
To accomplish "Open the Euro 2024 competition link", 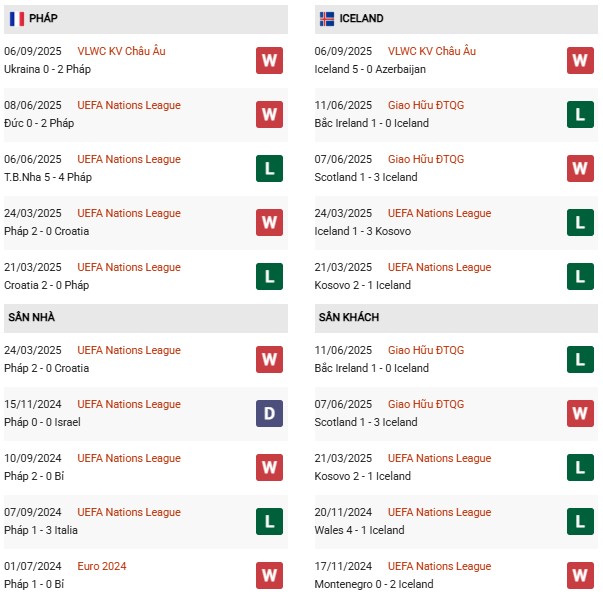I will 102,566.
